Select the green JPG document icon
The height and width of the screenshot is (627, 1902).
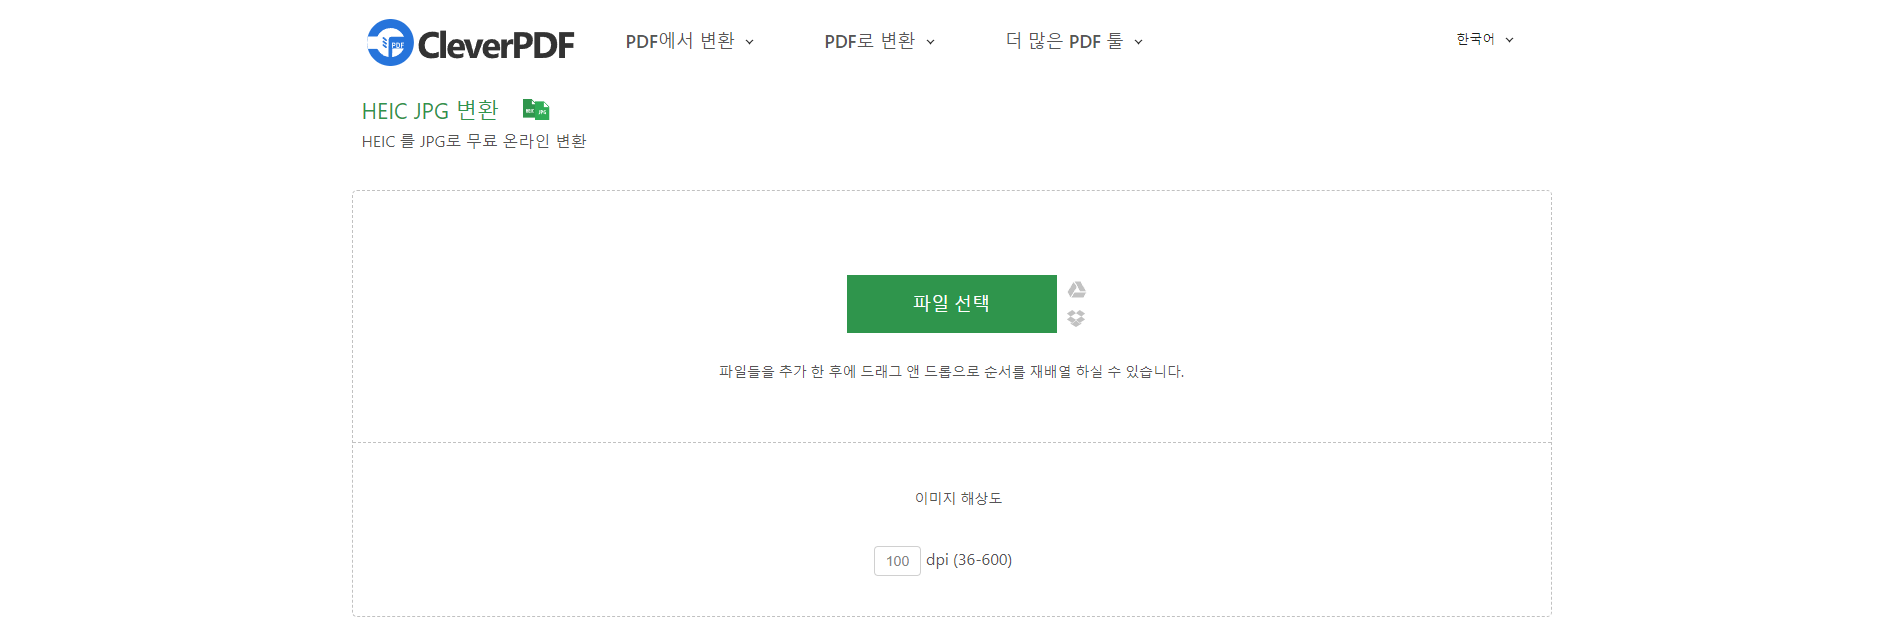tap(542, 112)
